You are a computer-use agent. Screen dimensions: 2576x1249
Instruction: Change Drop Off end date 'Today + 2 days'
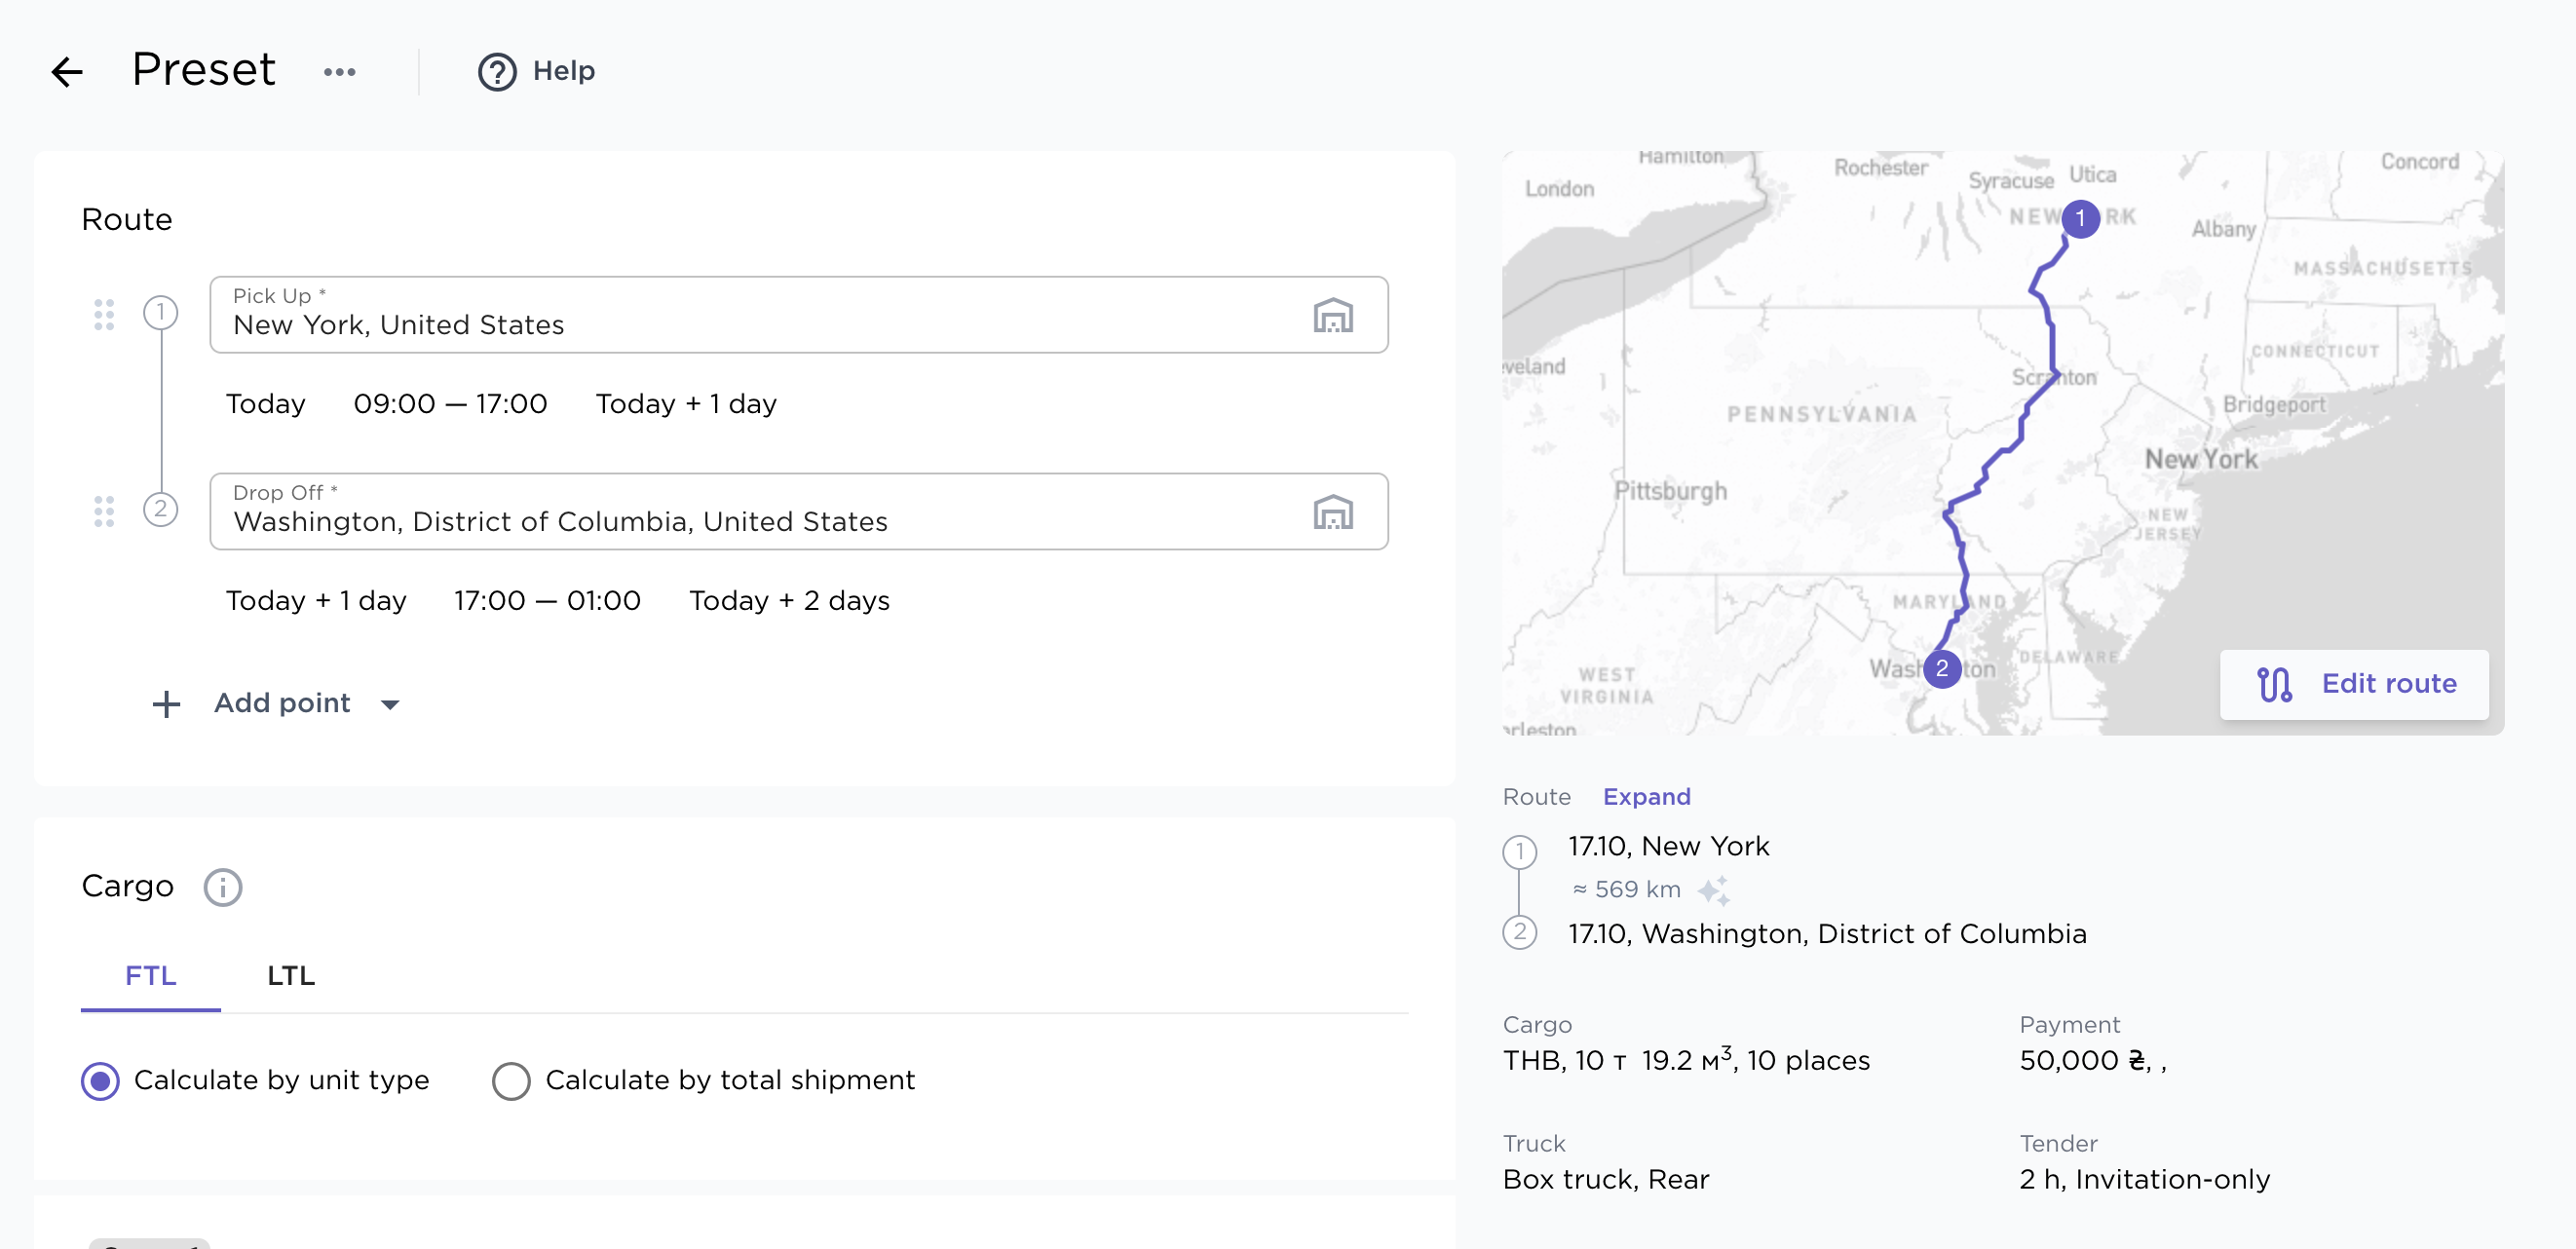point(789,601)
